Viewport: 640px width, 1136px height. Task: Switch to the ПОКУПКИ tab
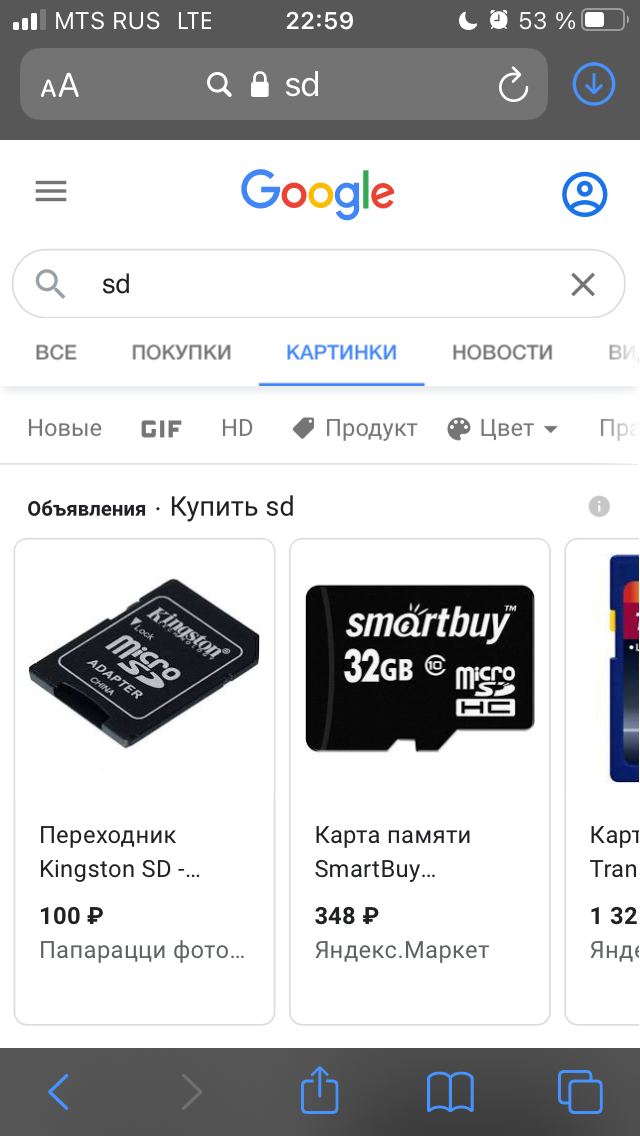(181, 352)
